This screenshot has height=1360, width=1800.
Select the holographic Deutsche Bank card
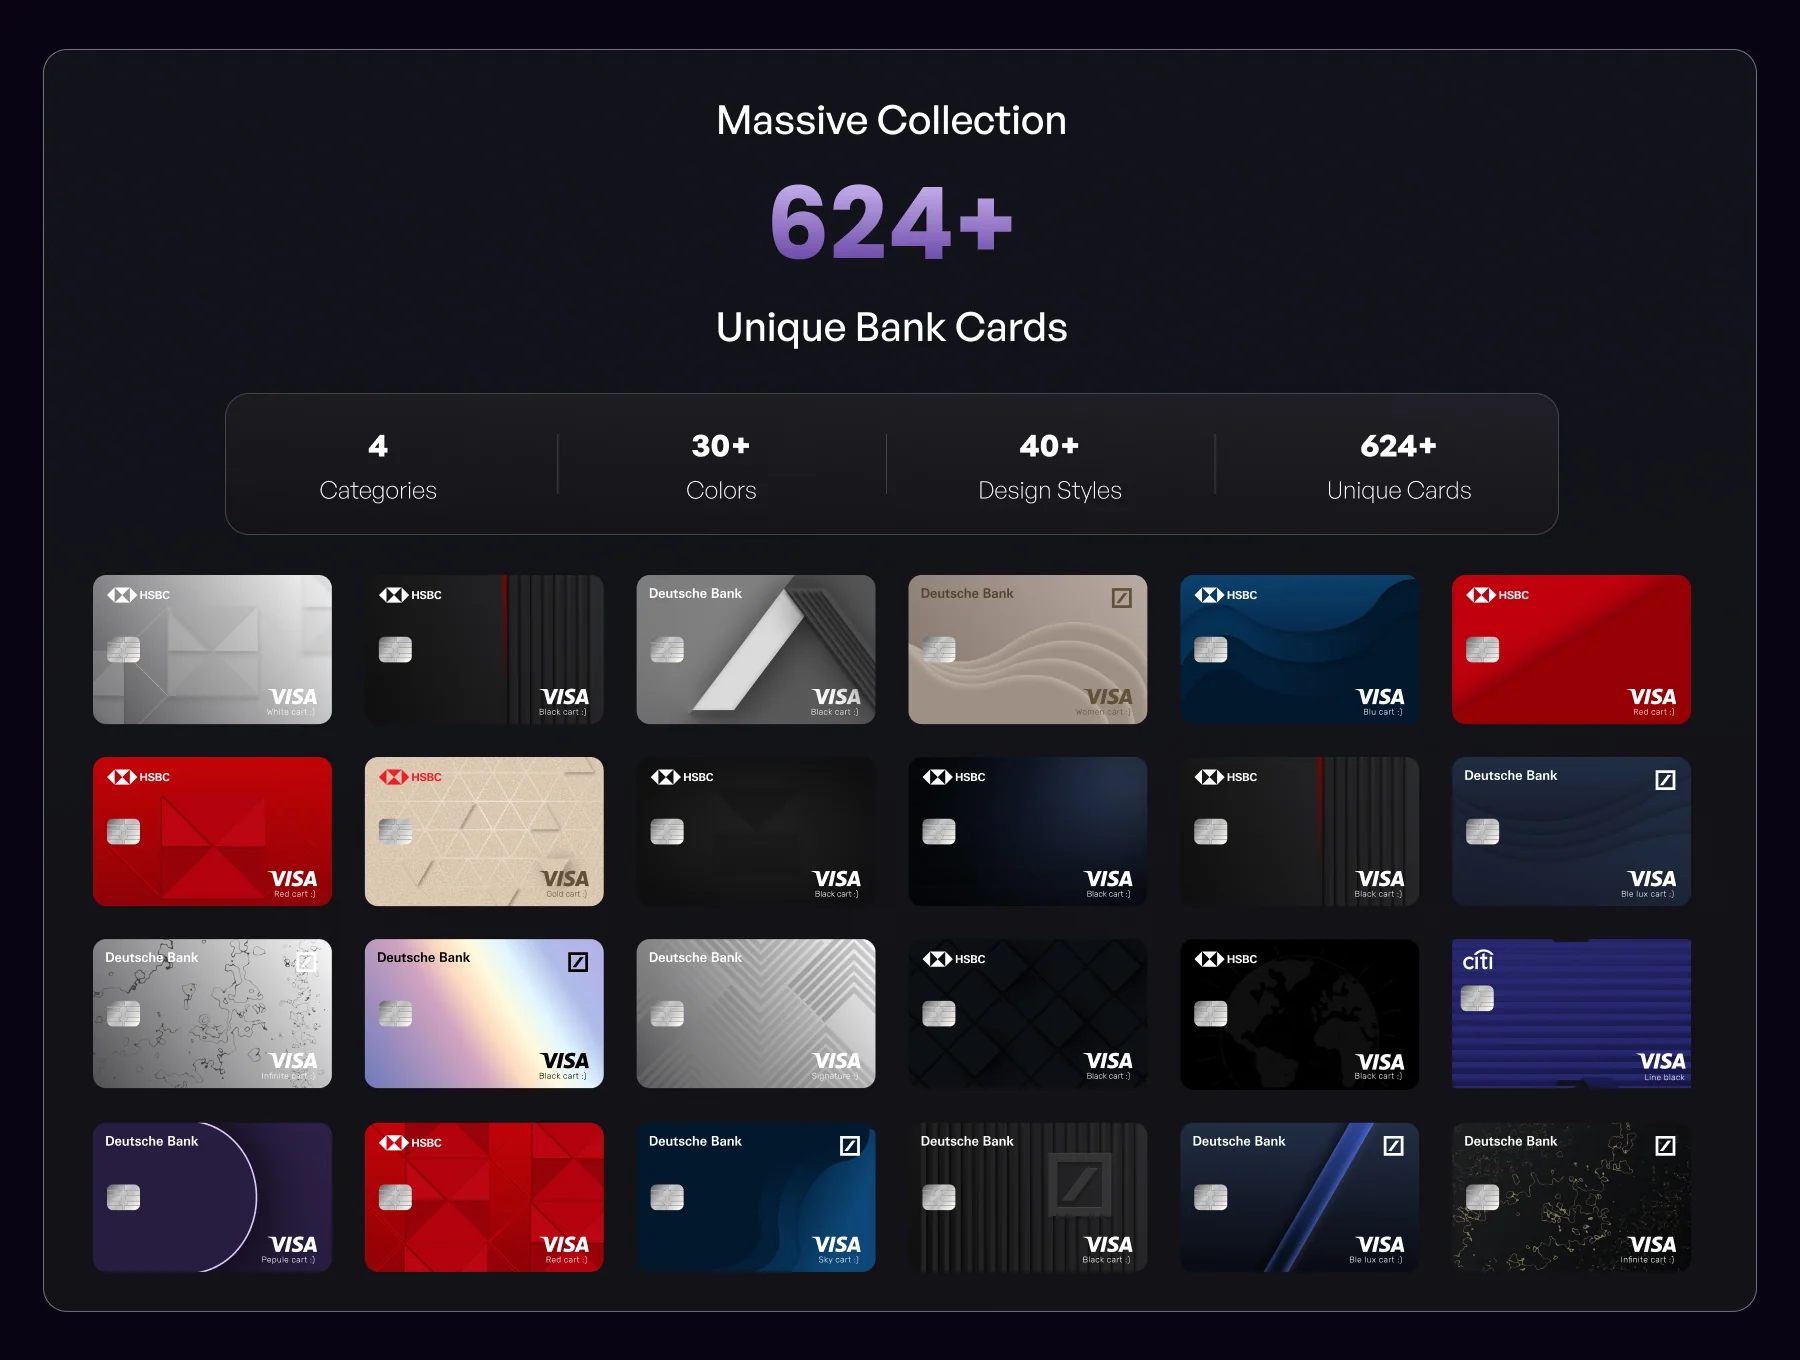point(484,1013)
